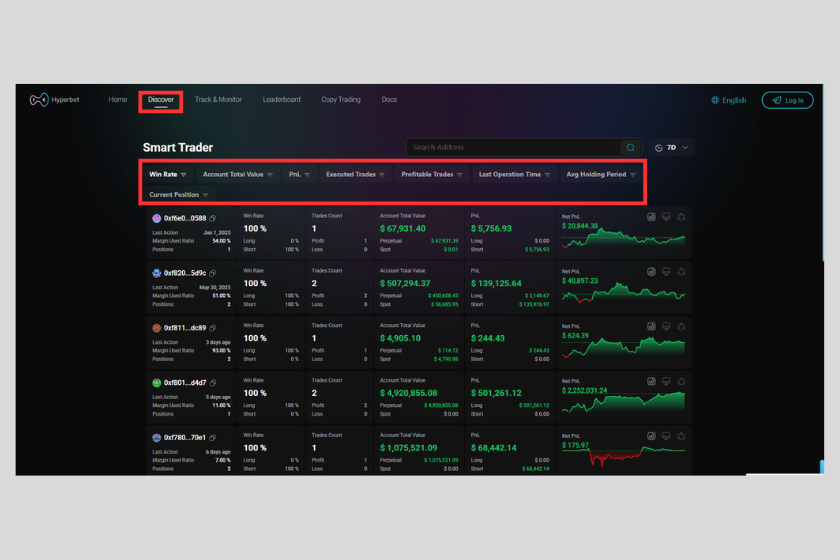
Task: Click the globe language icon
Action: tap(715, 100)
